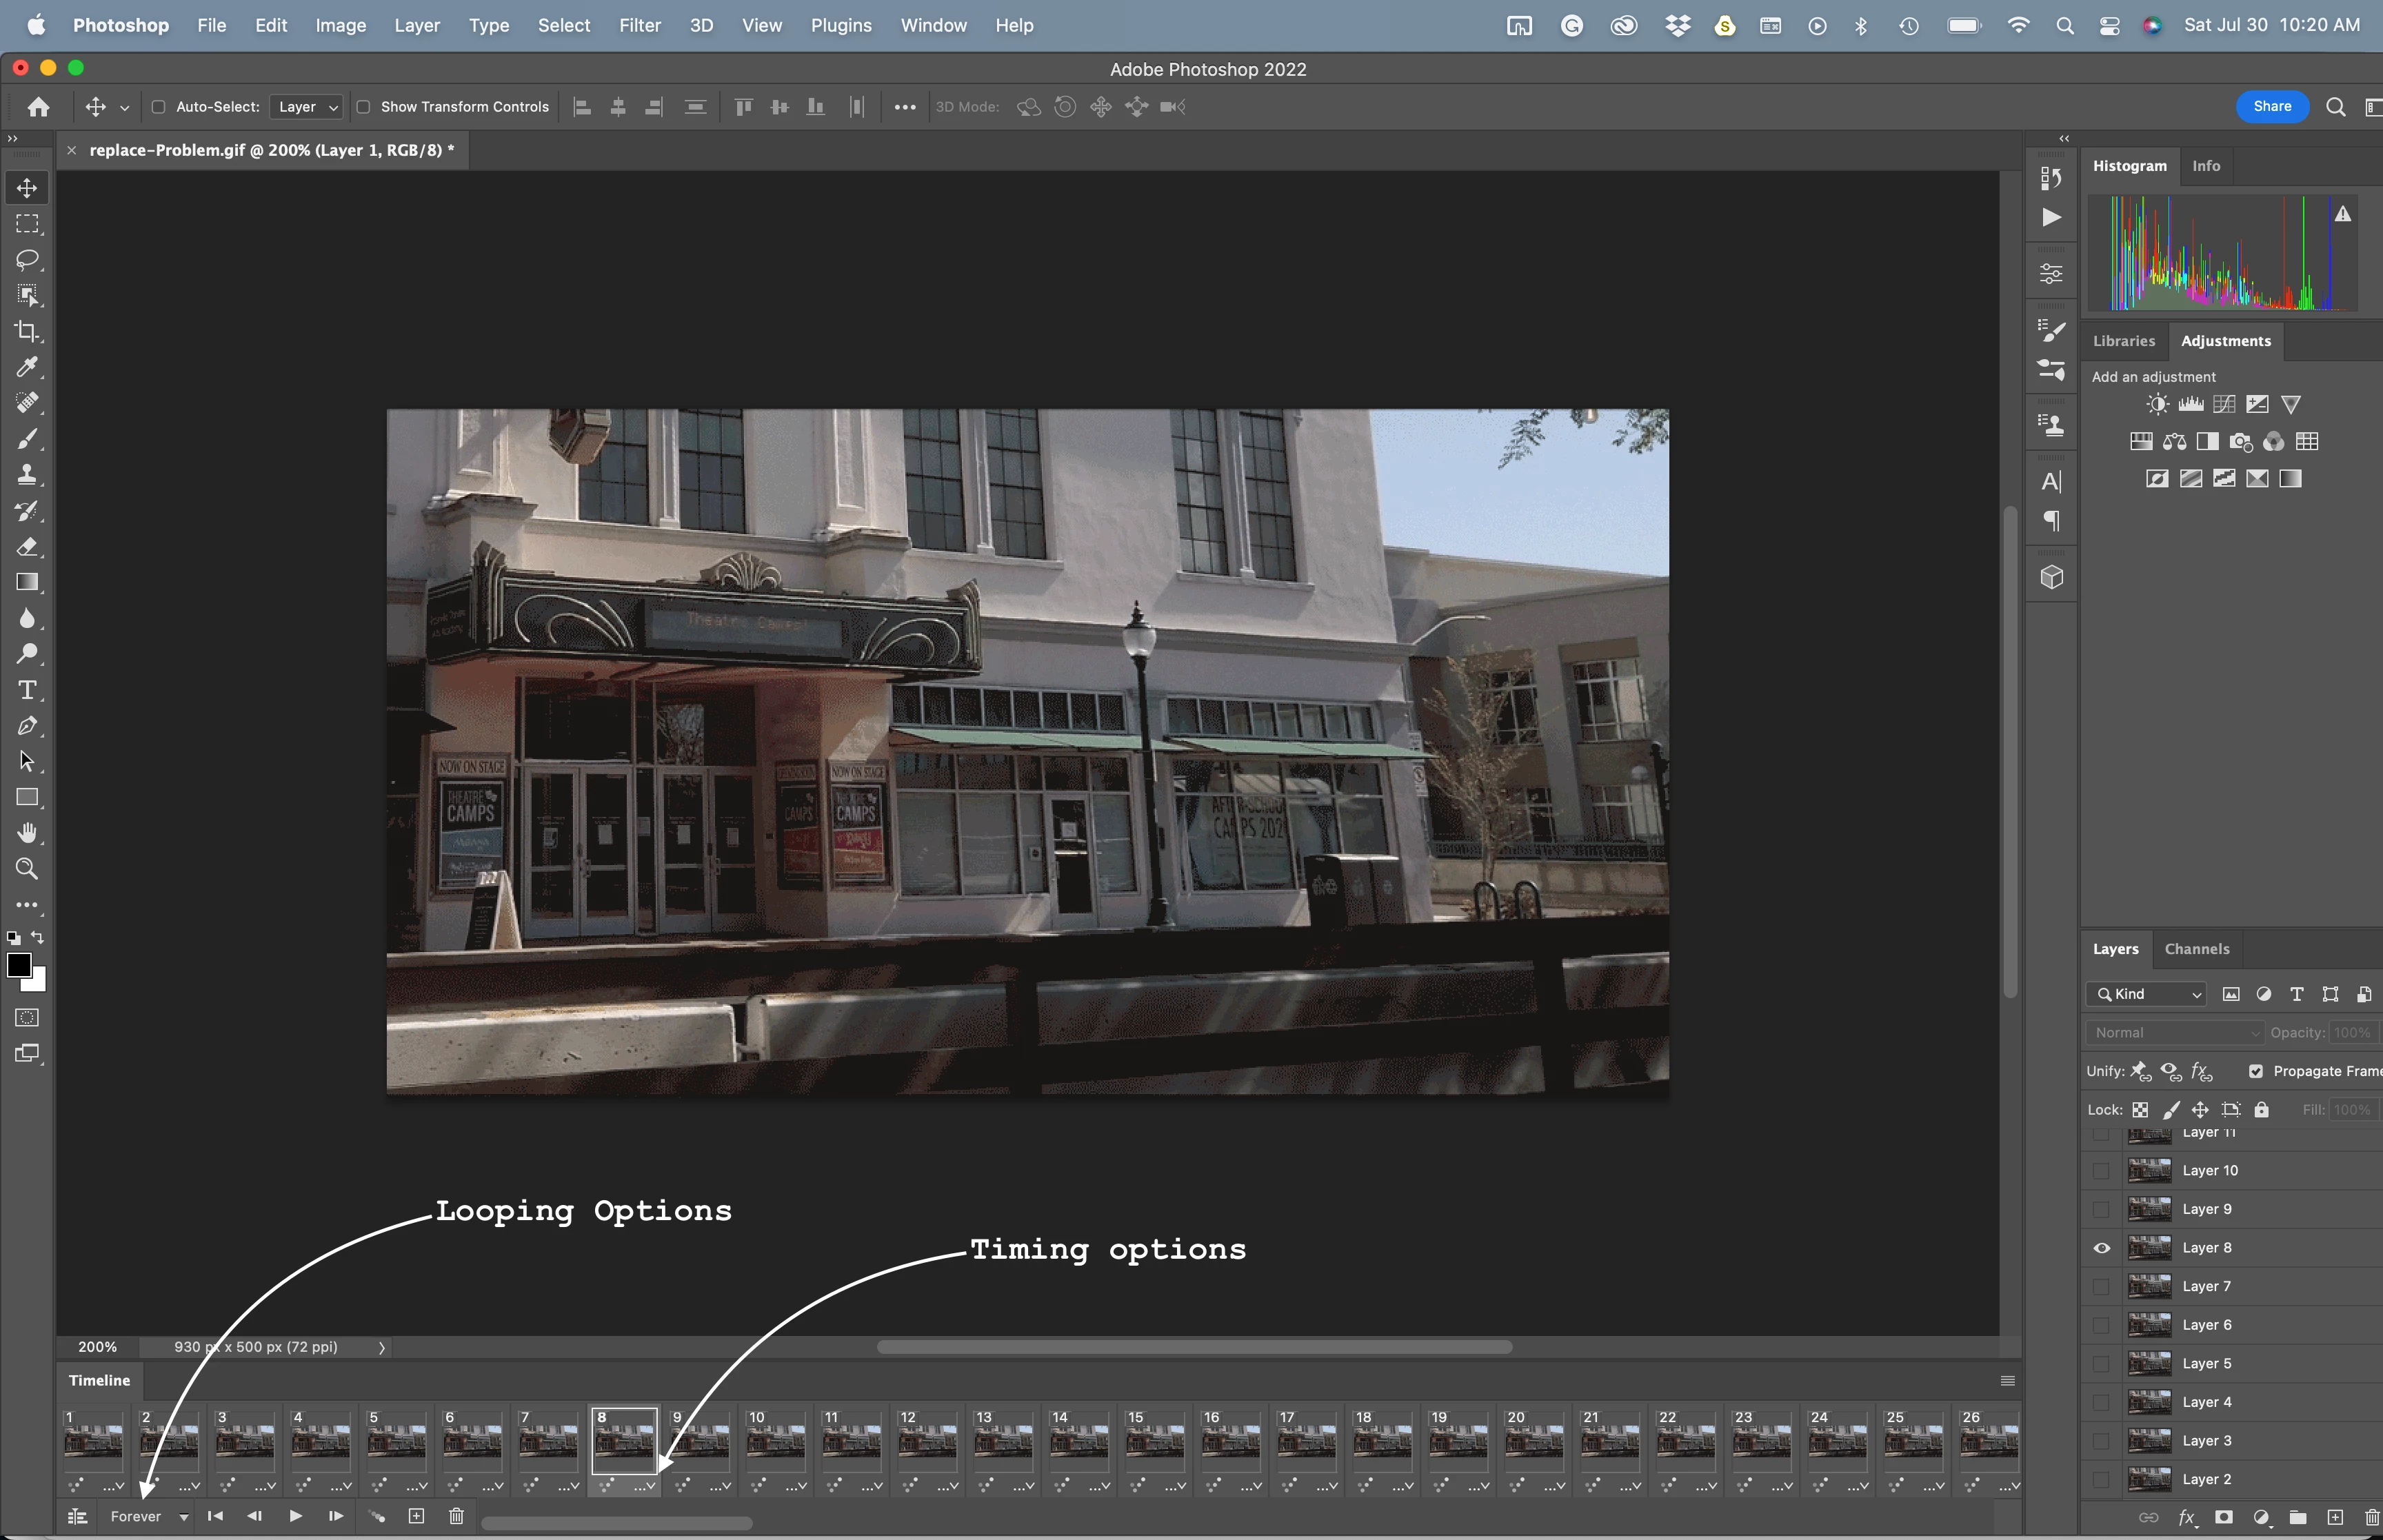Select the Lasso tool
This screenshot has width=2383, height=1540.
[x=27, y=260]
